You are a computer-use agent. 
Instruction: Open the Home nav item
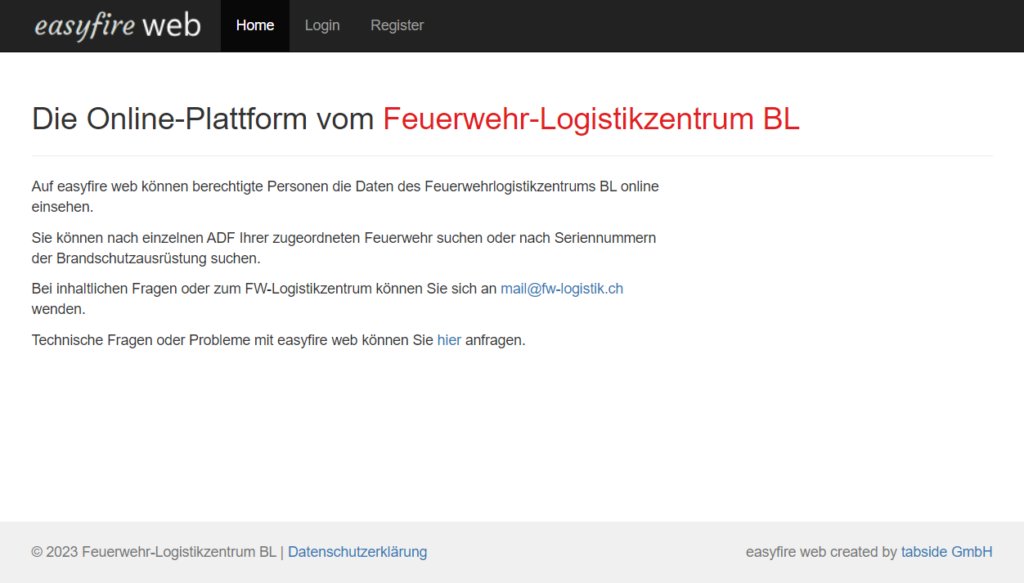point(255,25)
